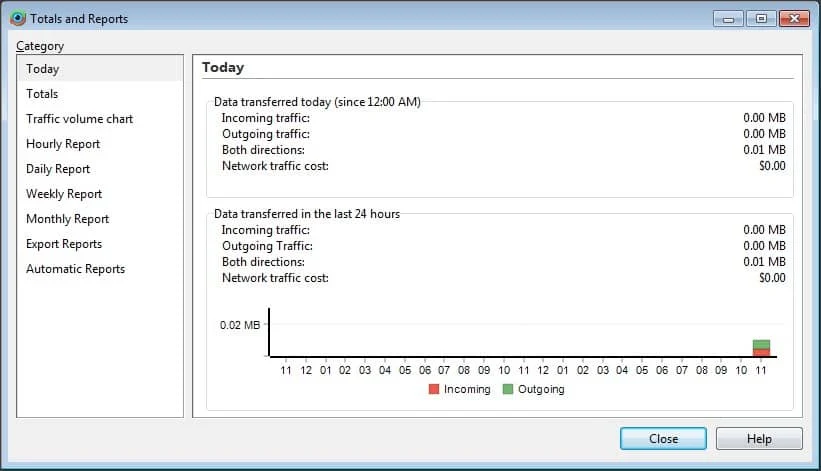Click the red incoming bar in chart

tap(761, 352)
